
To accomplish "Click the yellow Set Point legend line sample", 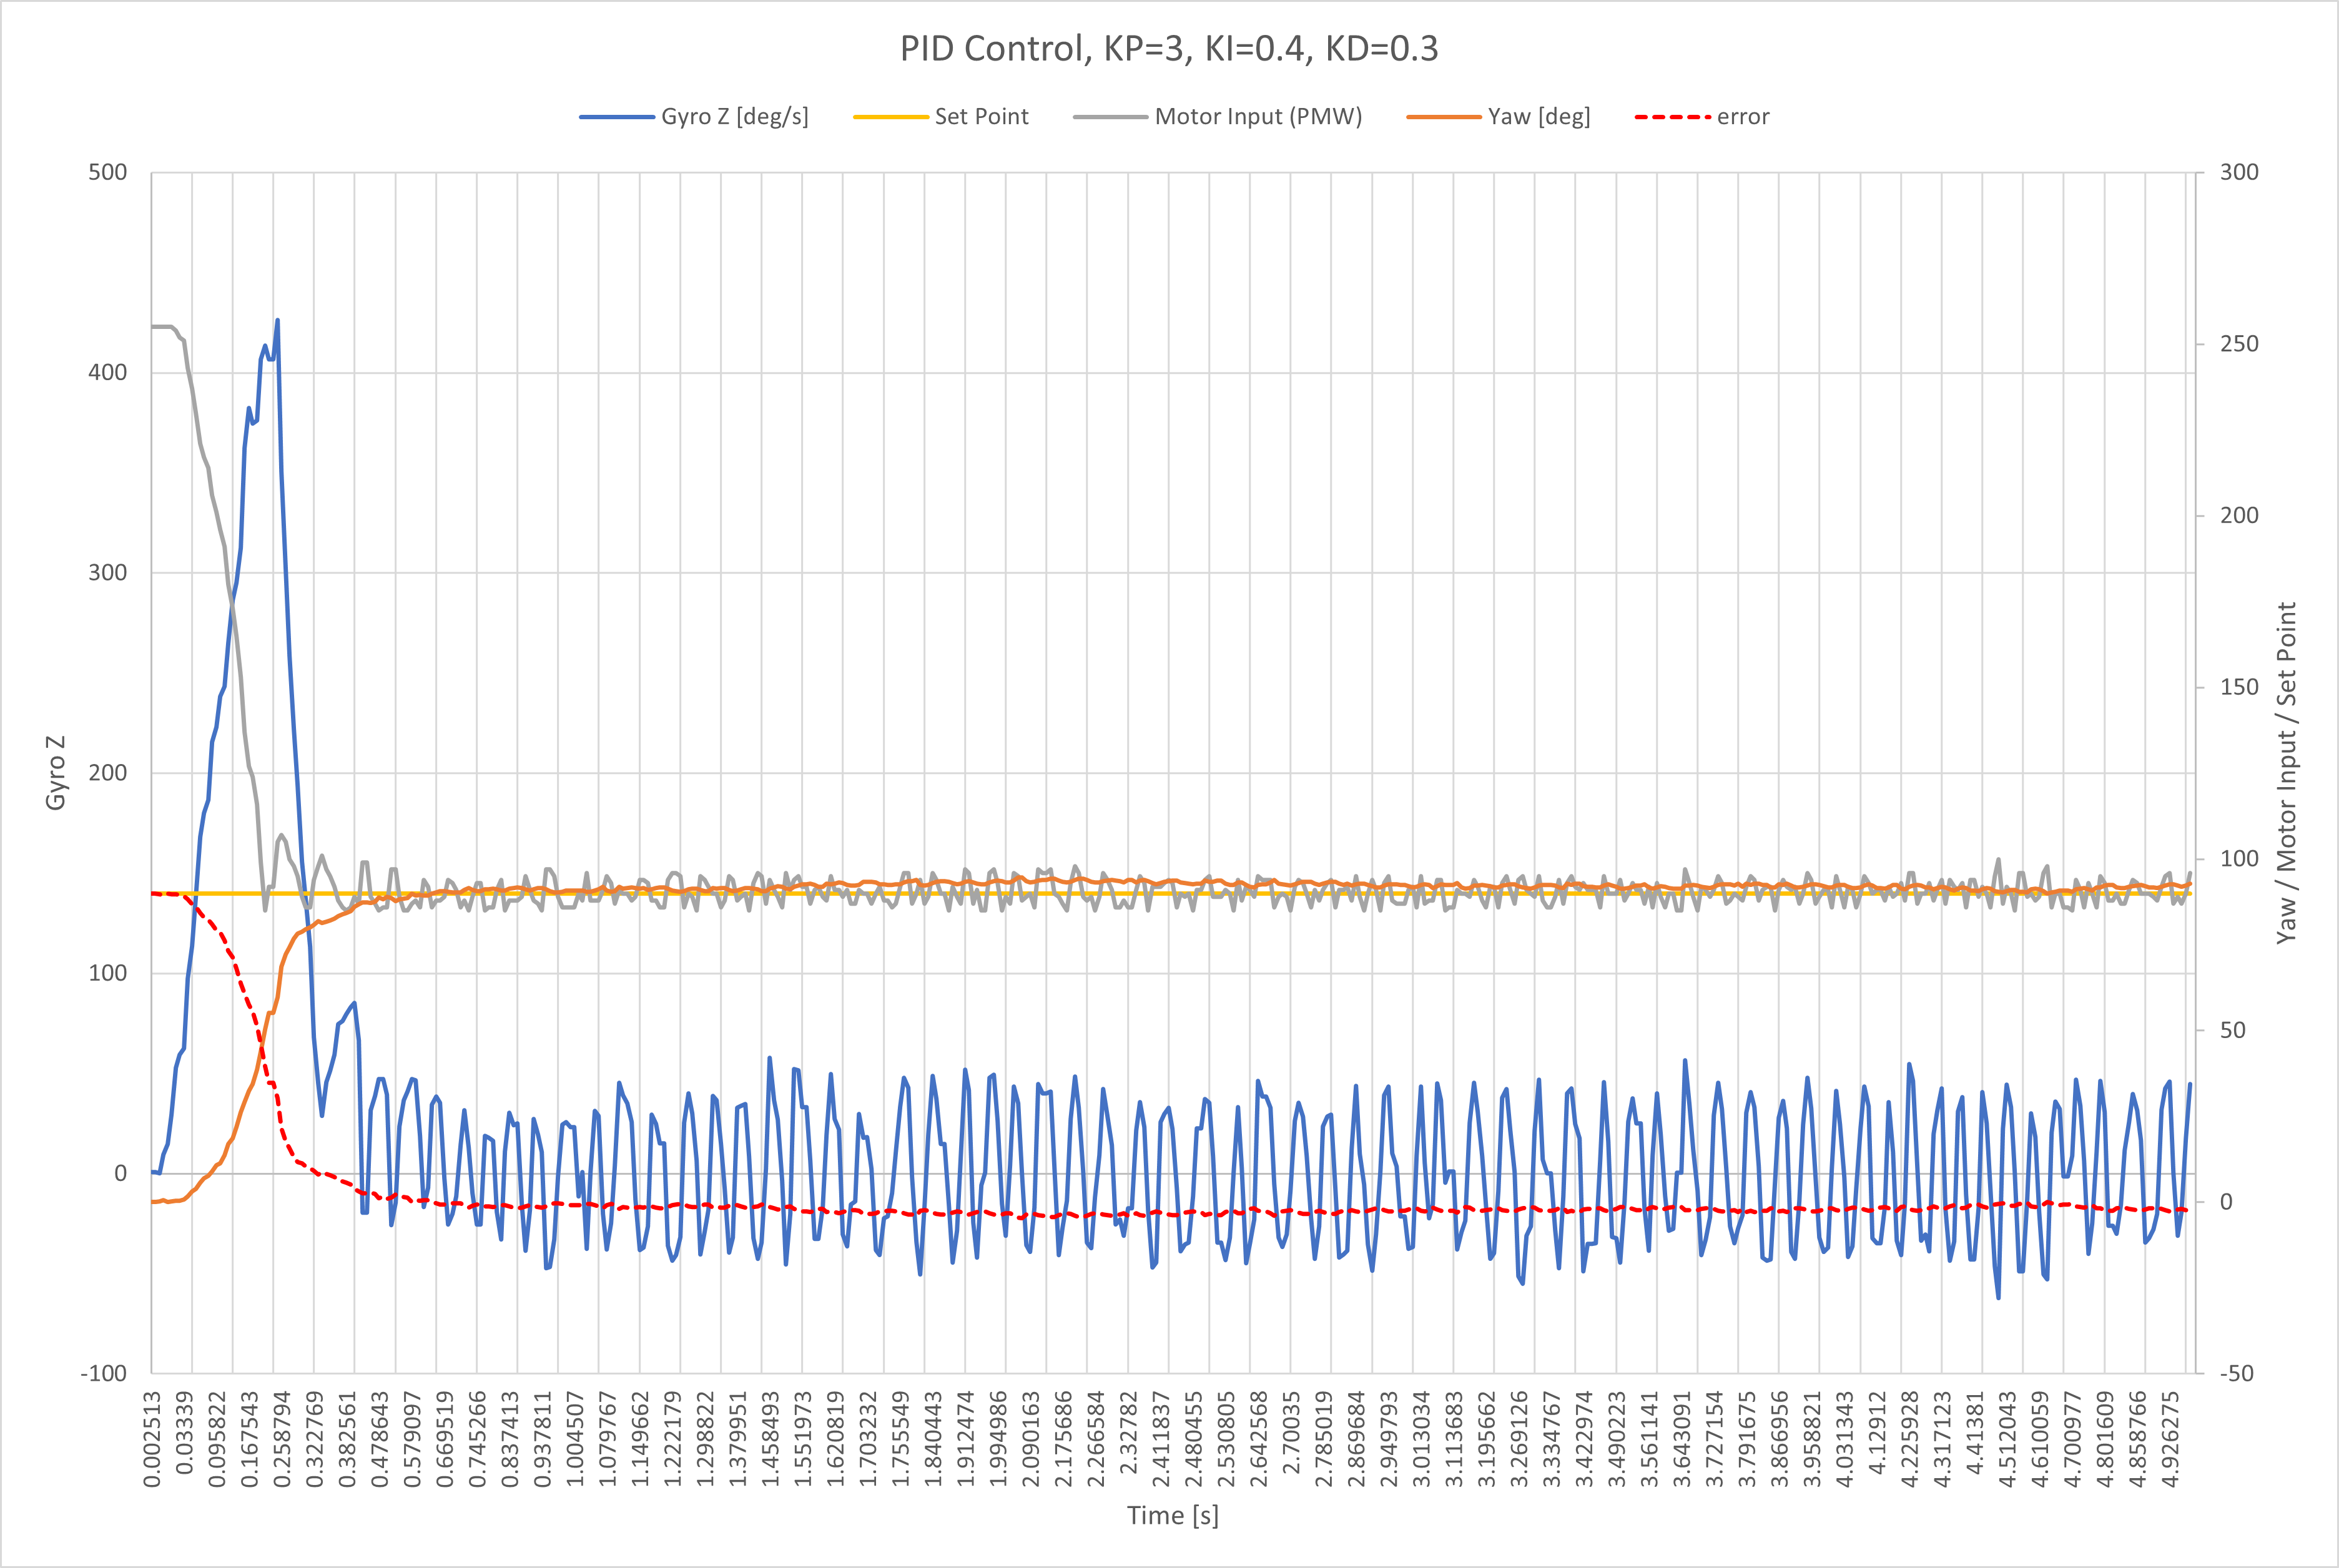I will pyautogui.click(x=890, y=117).
